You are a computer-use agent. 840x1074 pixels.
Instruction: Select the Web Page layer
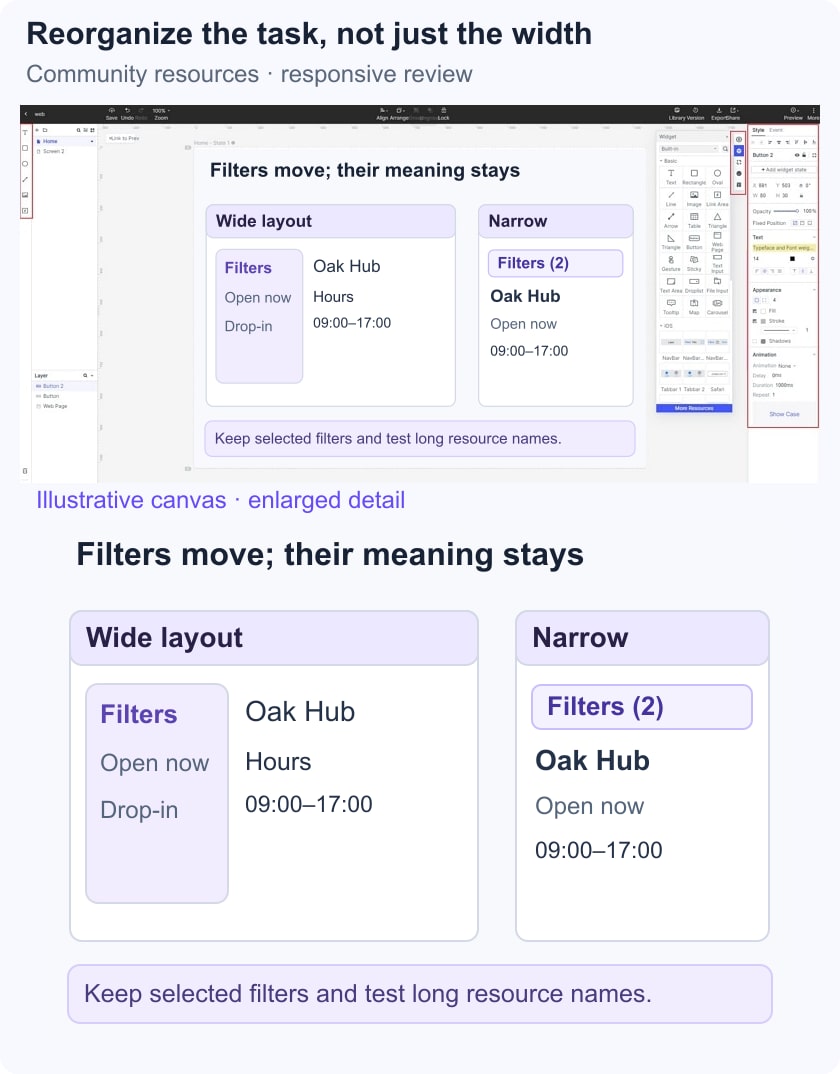click(64, 406)
